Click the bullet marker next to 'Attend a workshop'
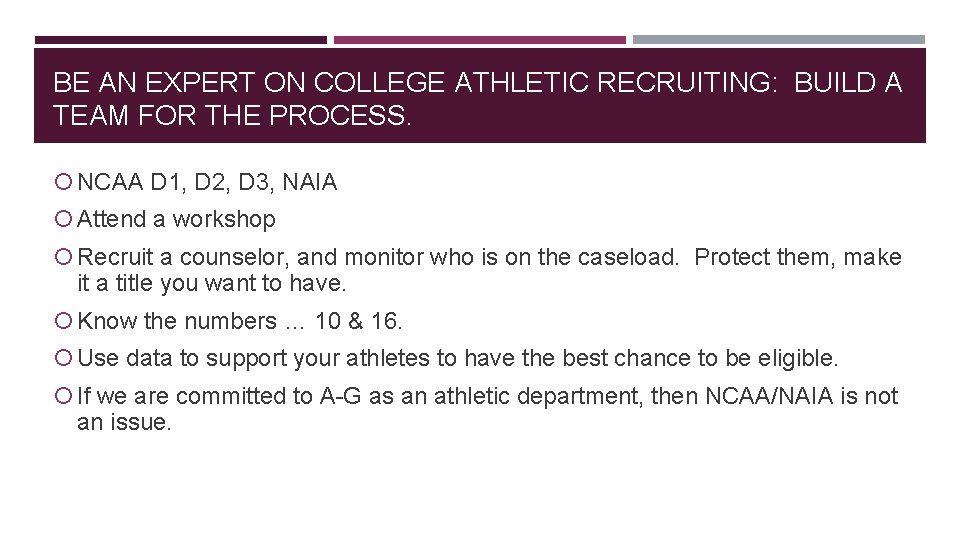Image resolution: width=960 pixels, height=540 pixels. 64,219
